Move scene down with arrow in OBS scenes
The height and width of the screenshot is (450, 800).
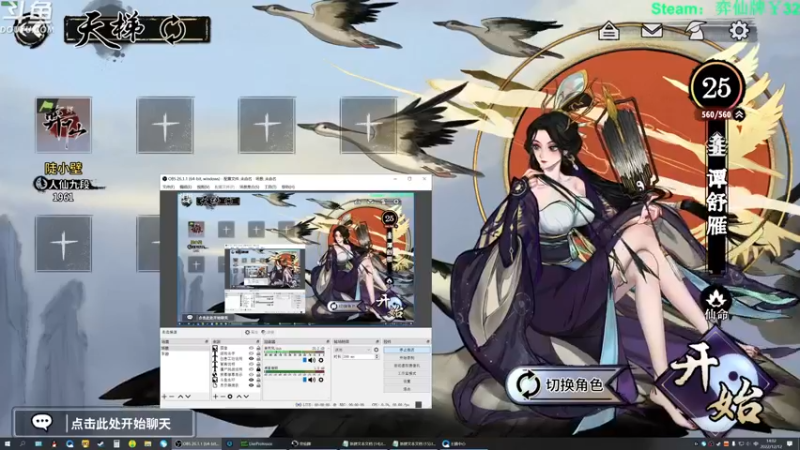click(x=188, y=396)
